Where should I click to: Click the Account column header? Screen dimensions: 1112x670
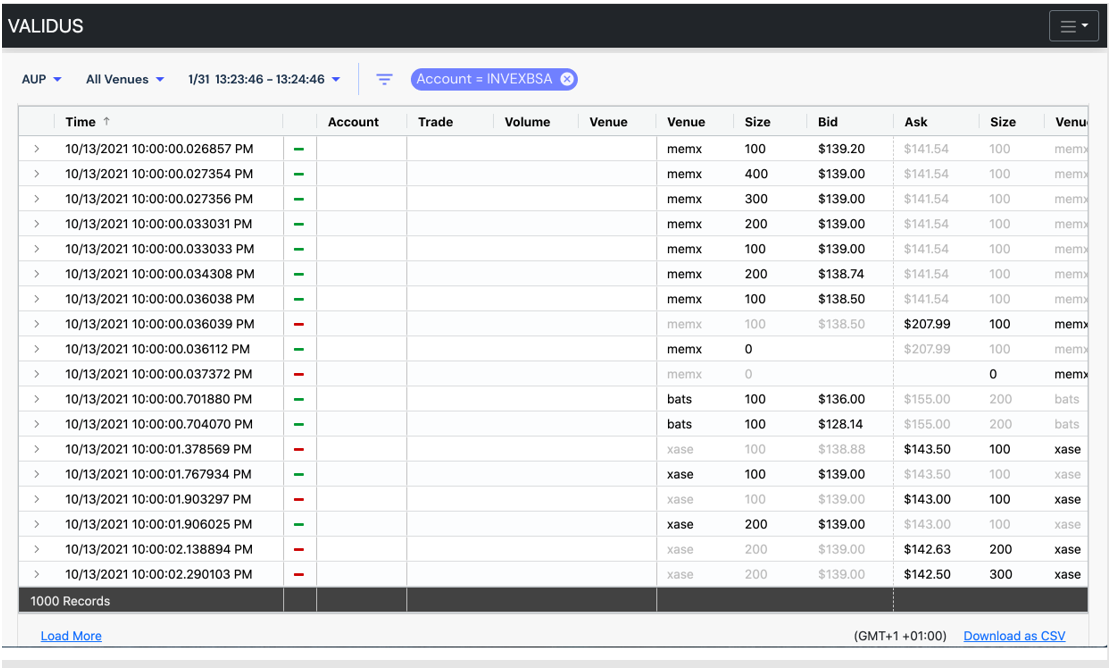(353, 122)
